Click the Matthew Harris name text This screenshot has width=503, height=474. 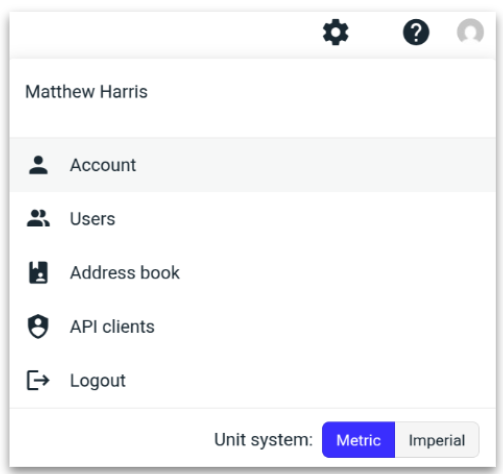point(87,92)
